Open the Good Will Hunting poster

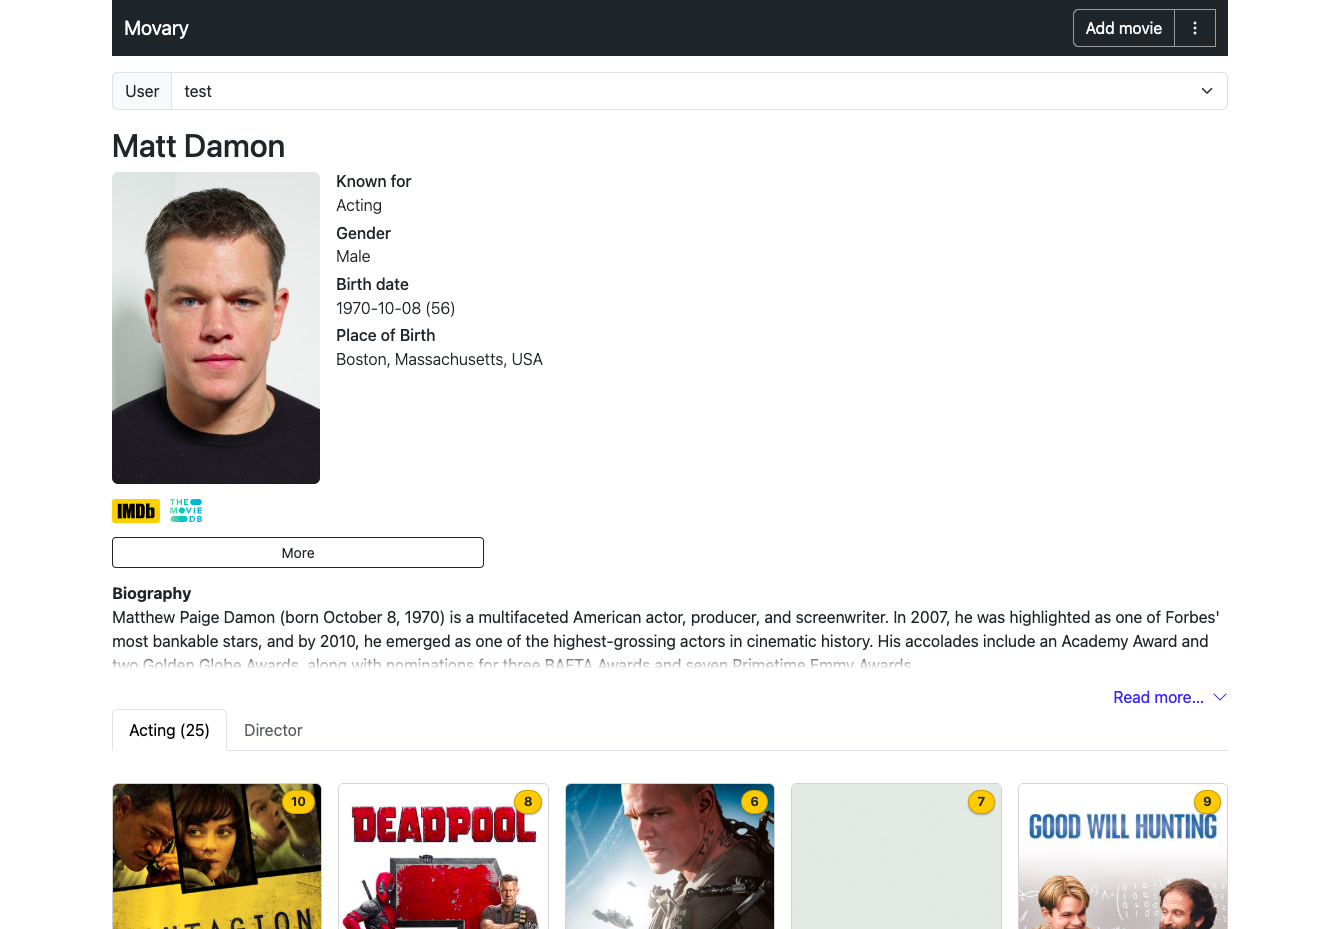(1123, 856)
